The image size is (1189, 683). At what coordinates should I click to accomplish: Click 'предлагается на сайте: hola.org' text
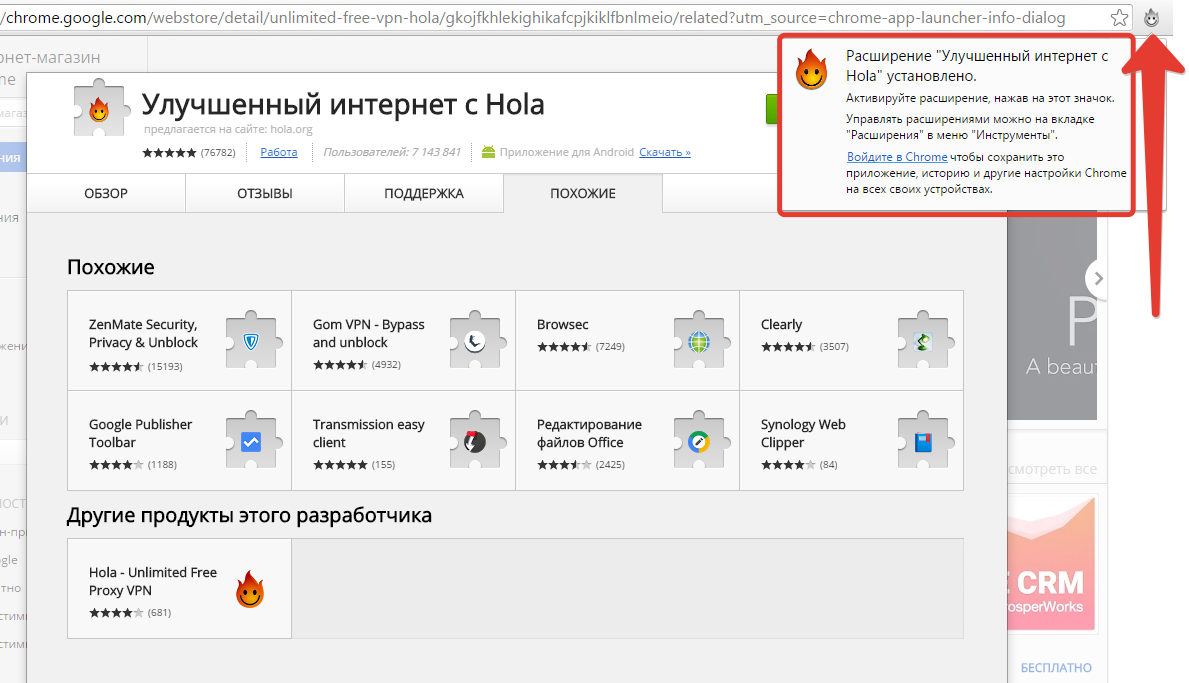pyautogui.click(x=228, y=130)
